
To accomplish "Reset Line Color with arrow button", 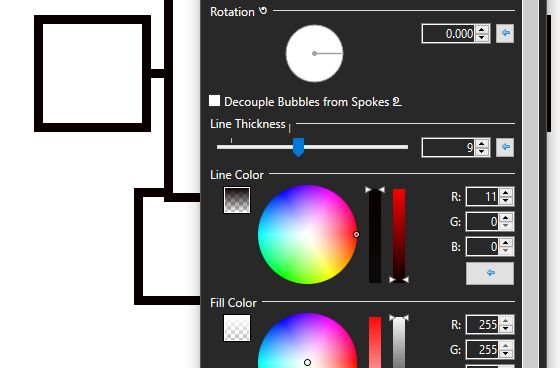I will pos(490,273).
